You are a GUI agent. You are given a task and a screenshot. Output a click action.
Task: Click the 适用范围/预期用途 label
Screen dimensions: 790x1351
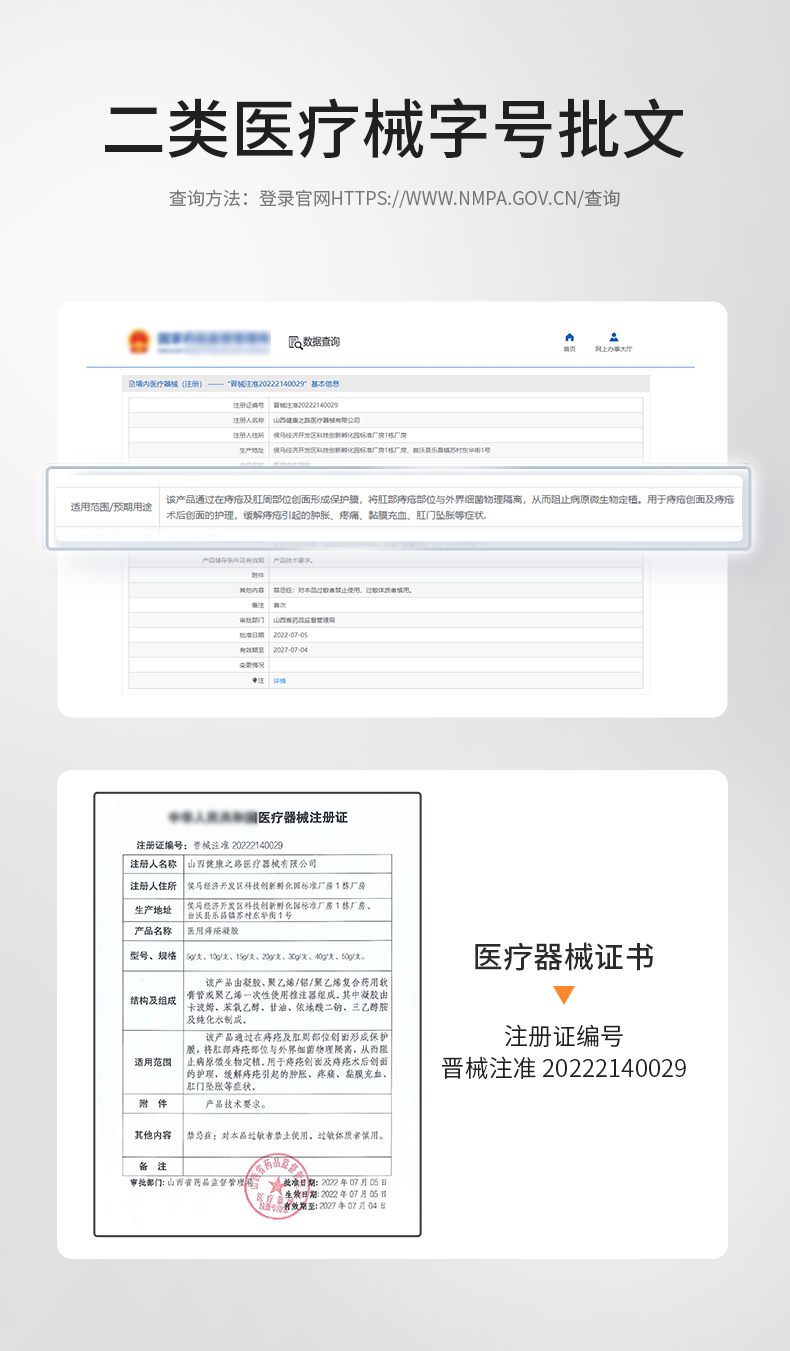coord(111,507)
